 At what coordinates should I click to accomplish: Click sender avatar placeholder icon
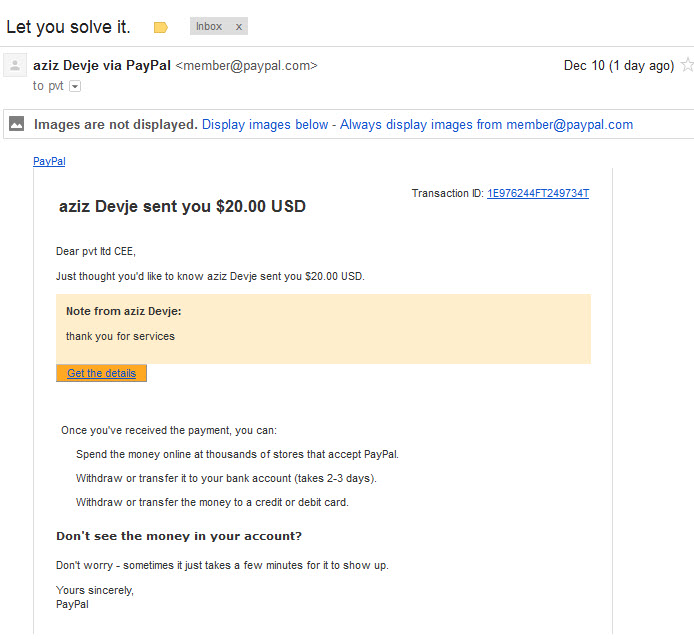click(x=15, y=65)
